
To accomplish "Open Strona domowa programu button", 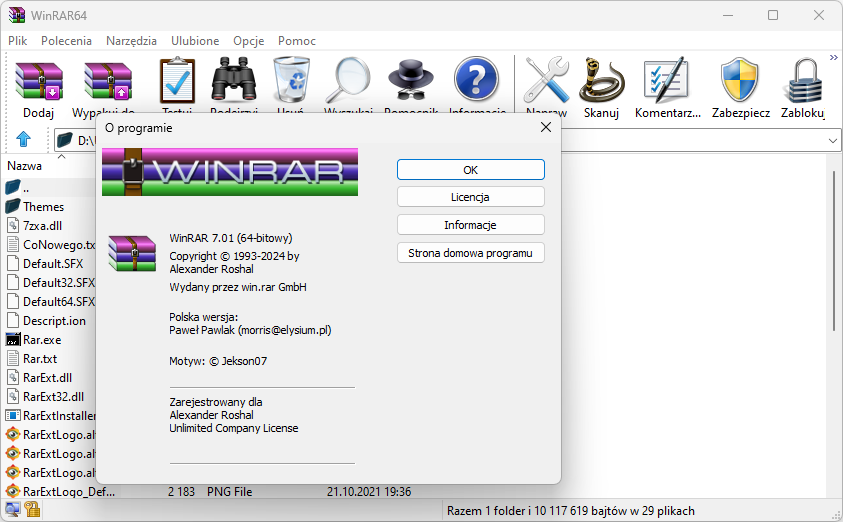I will [x=470, y=253].
